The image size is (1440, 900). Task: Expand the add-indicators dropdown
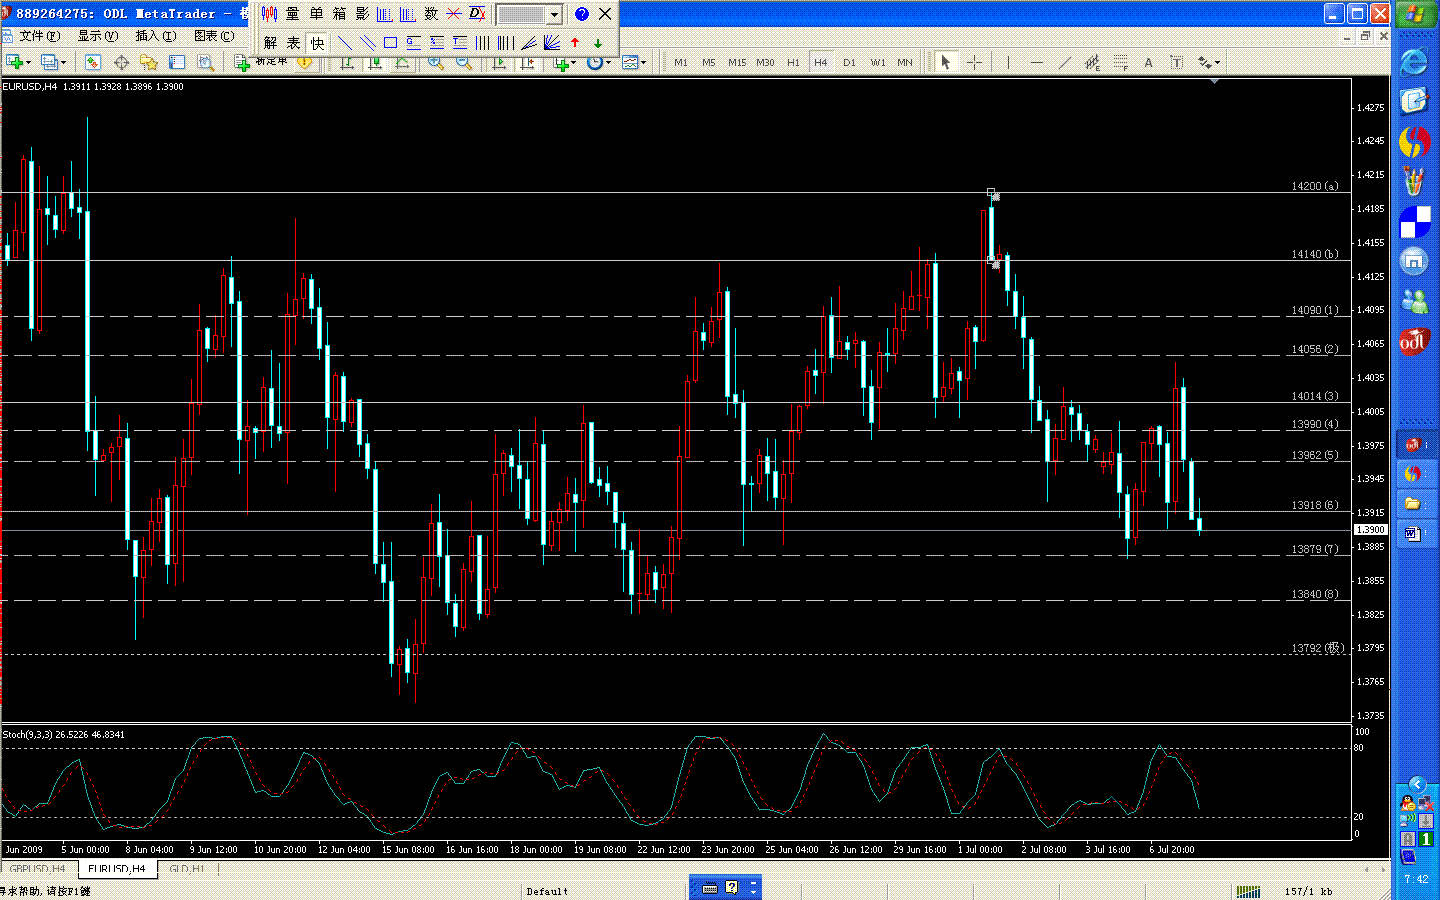[573, 63]
